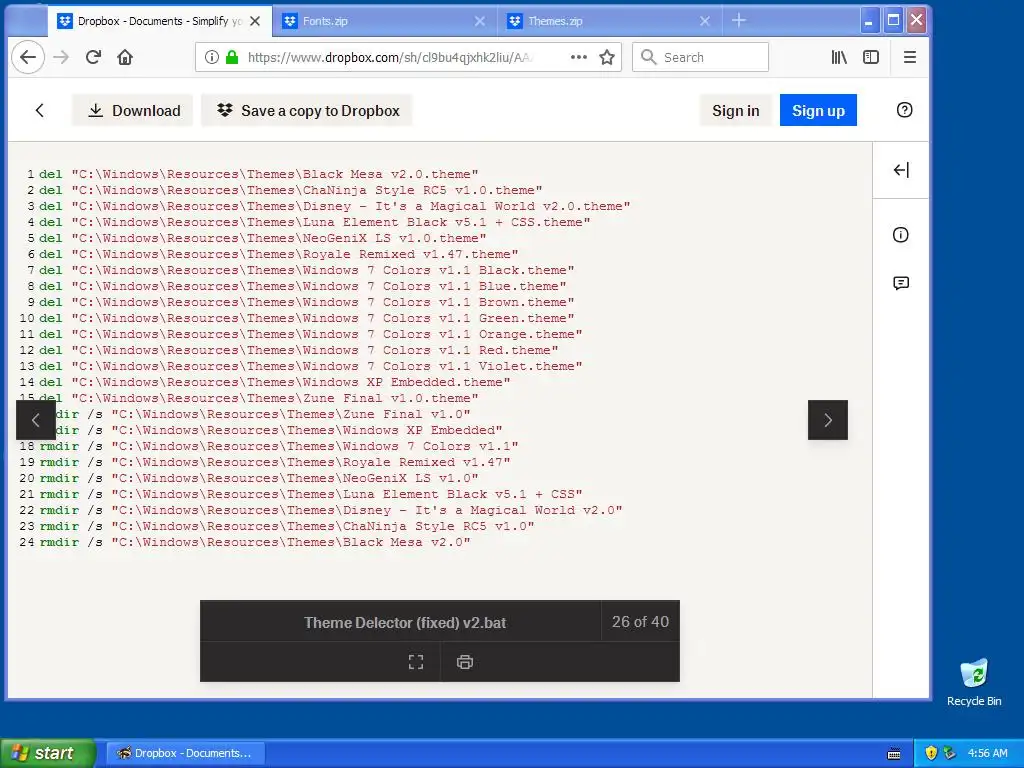Switch to the Fonts.zip tab
Screen dimensions: 1024x768
click(384, 21)
